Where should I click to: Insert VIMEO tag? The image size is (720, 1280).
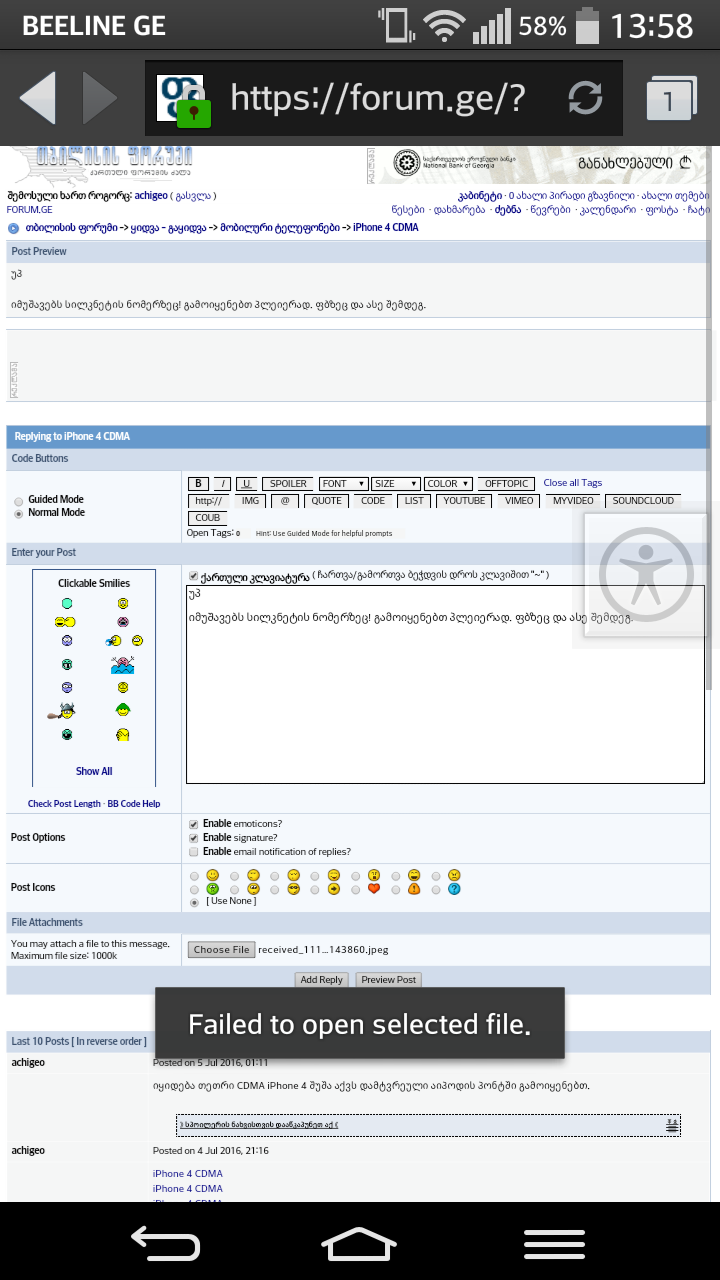[x=519, y=501]
